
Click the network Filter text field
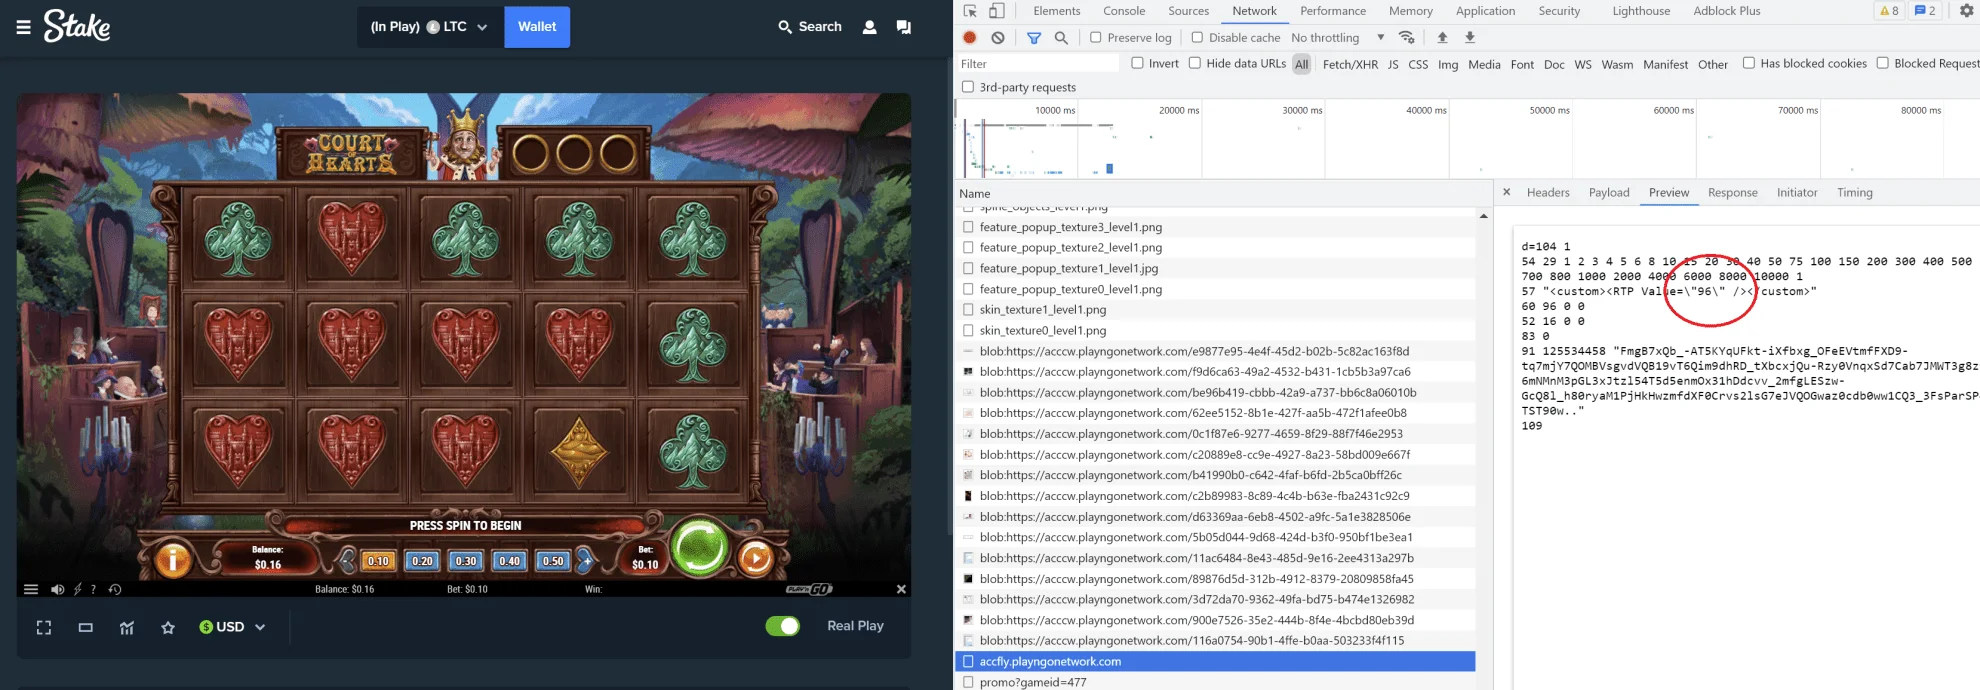click(x=1038, y=64)
